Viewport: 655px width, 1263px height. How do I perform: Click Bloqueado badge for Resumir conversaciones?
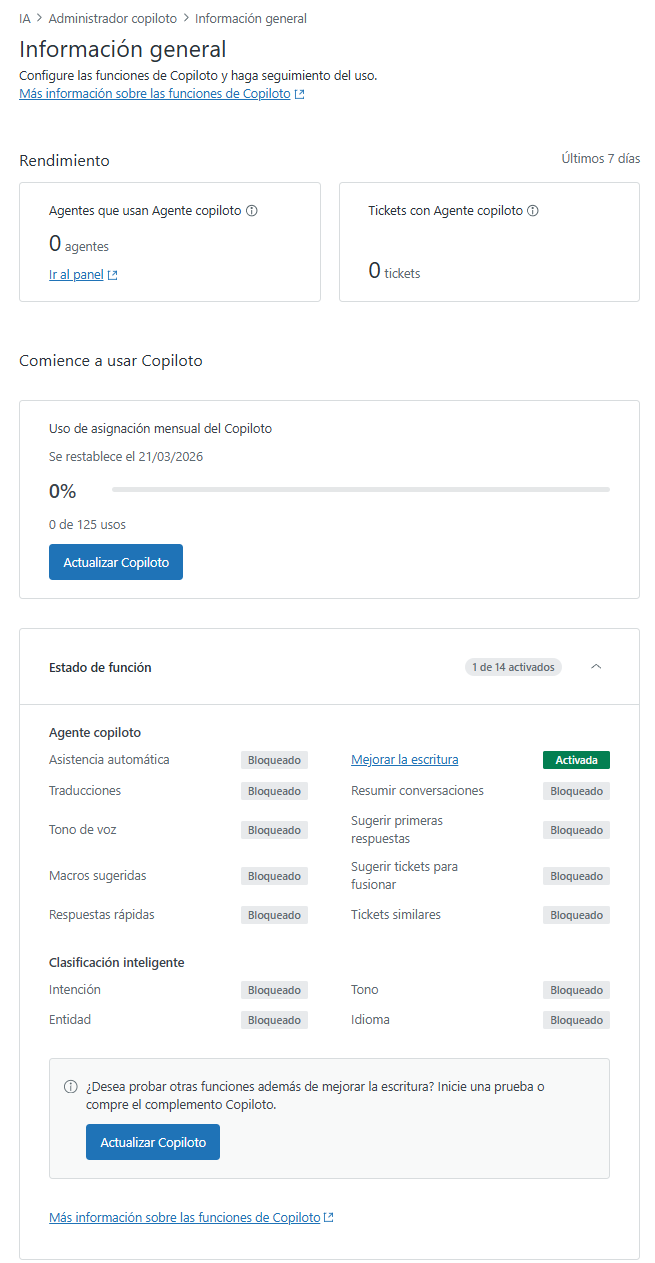tap(576, 791)
